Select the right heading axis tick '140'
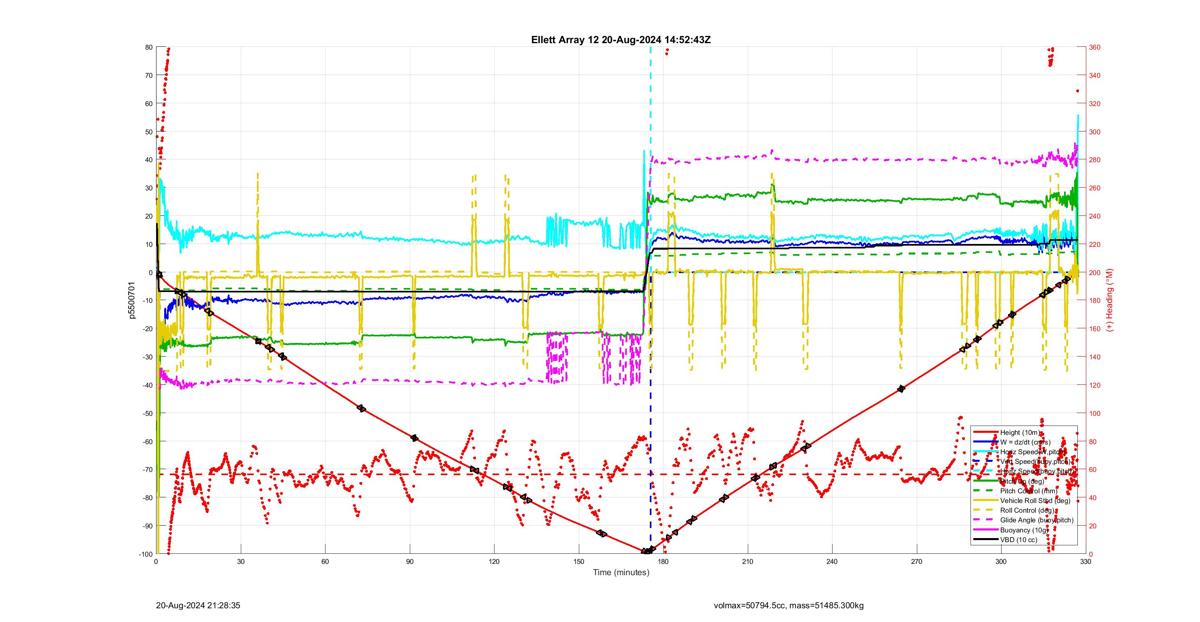The width and height of the screenshot is (1200, 622). 1095,357
